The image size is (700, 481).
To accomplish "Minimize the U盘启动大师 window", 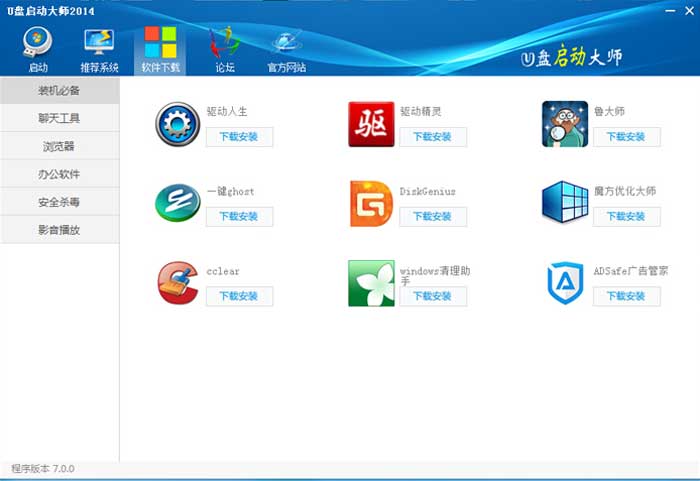I will tap(670, 10).
